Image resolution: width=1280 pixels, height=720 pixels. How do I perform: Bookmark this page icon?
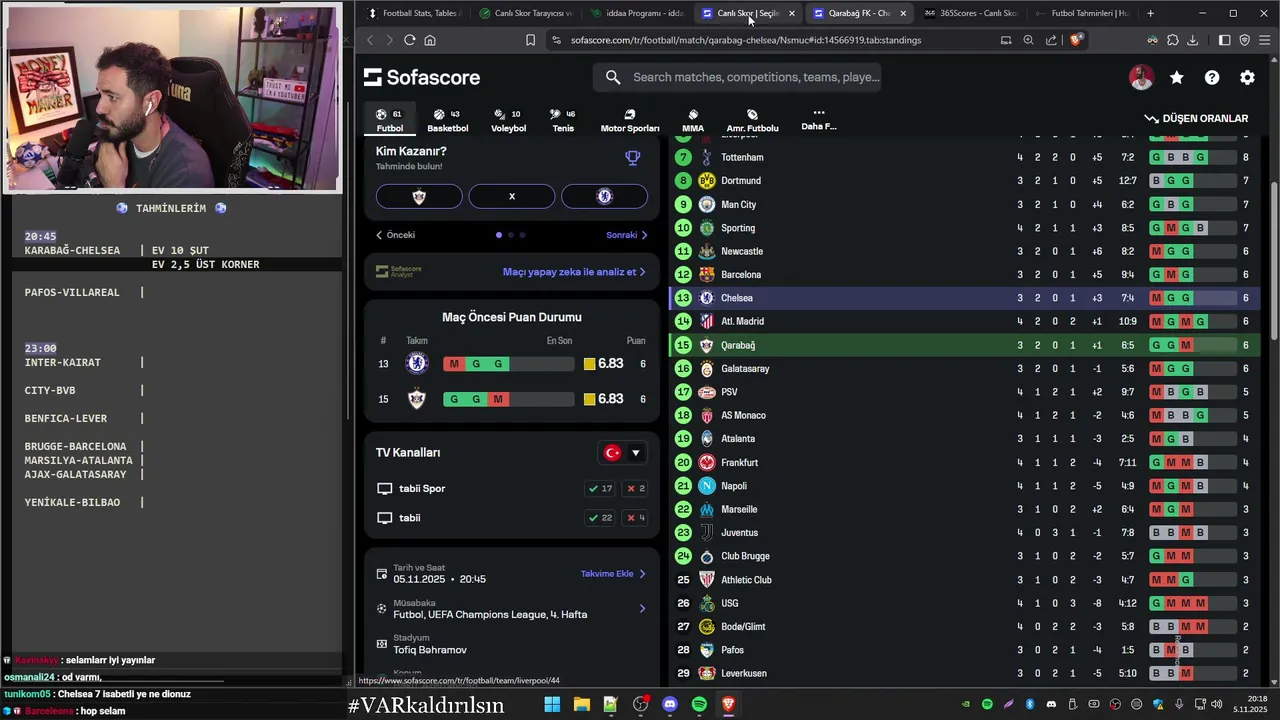[530, 40]
